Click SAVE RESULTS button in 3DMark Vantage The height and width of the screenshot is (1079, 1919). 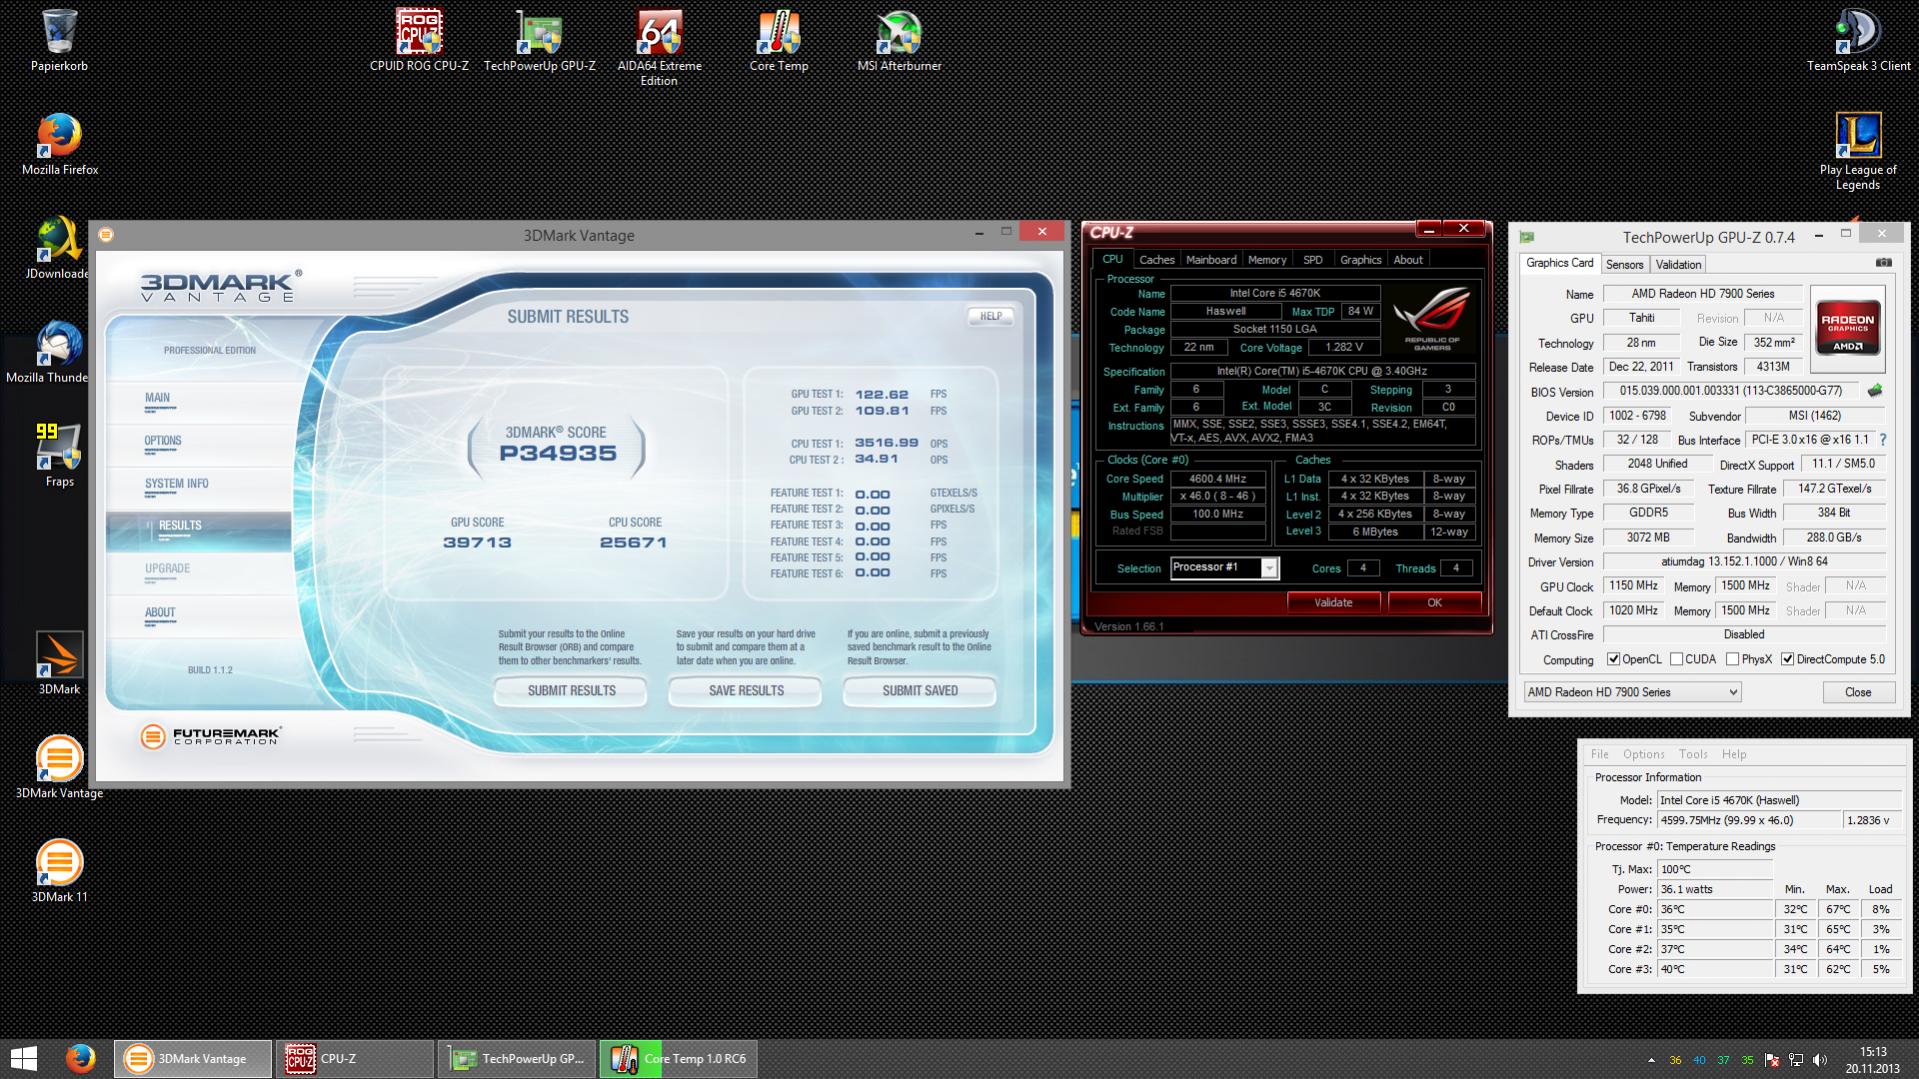pyautogui.click(x=746, y=691)
